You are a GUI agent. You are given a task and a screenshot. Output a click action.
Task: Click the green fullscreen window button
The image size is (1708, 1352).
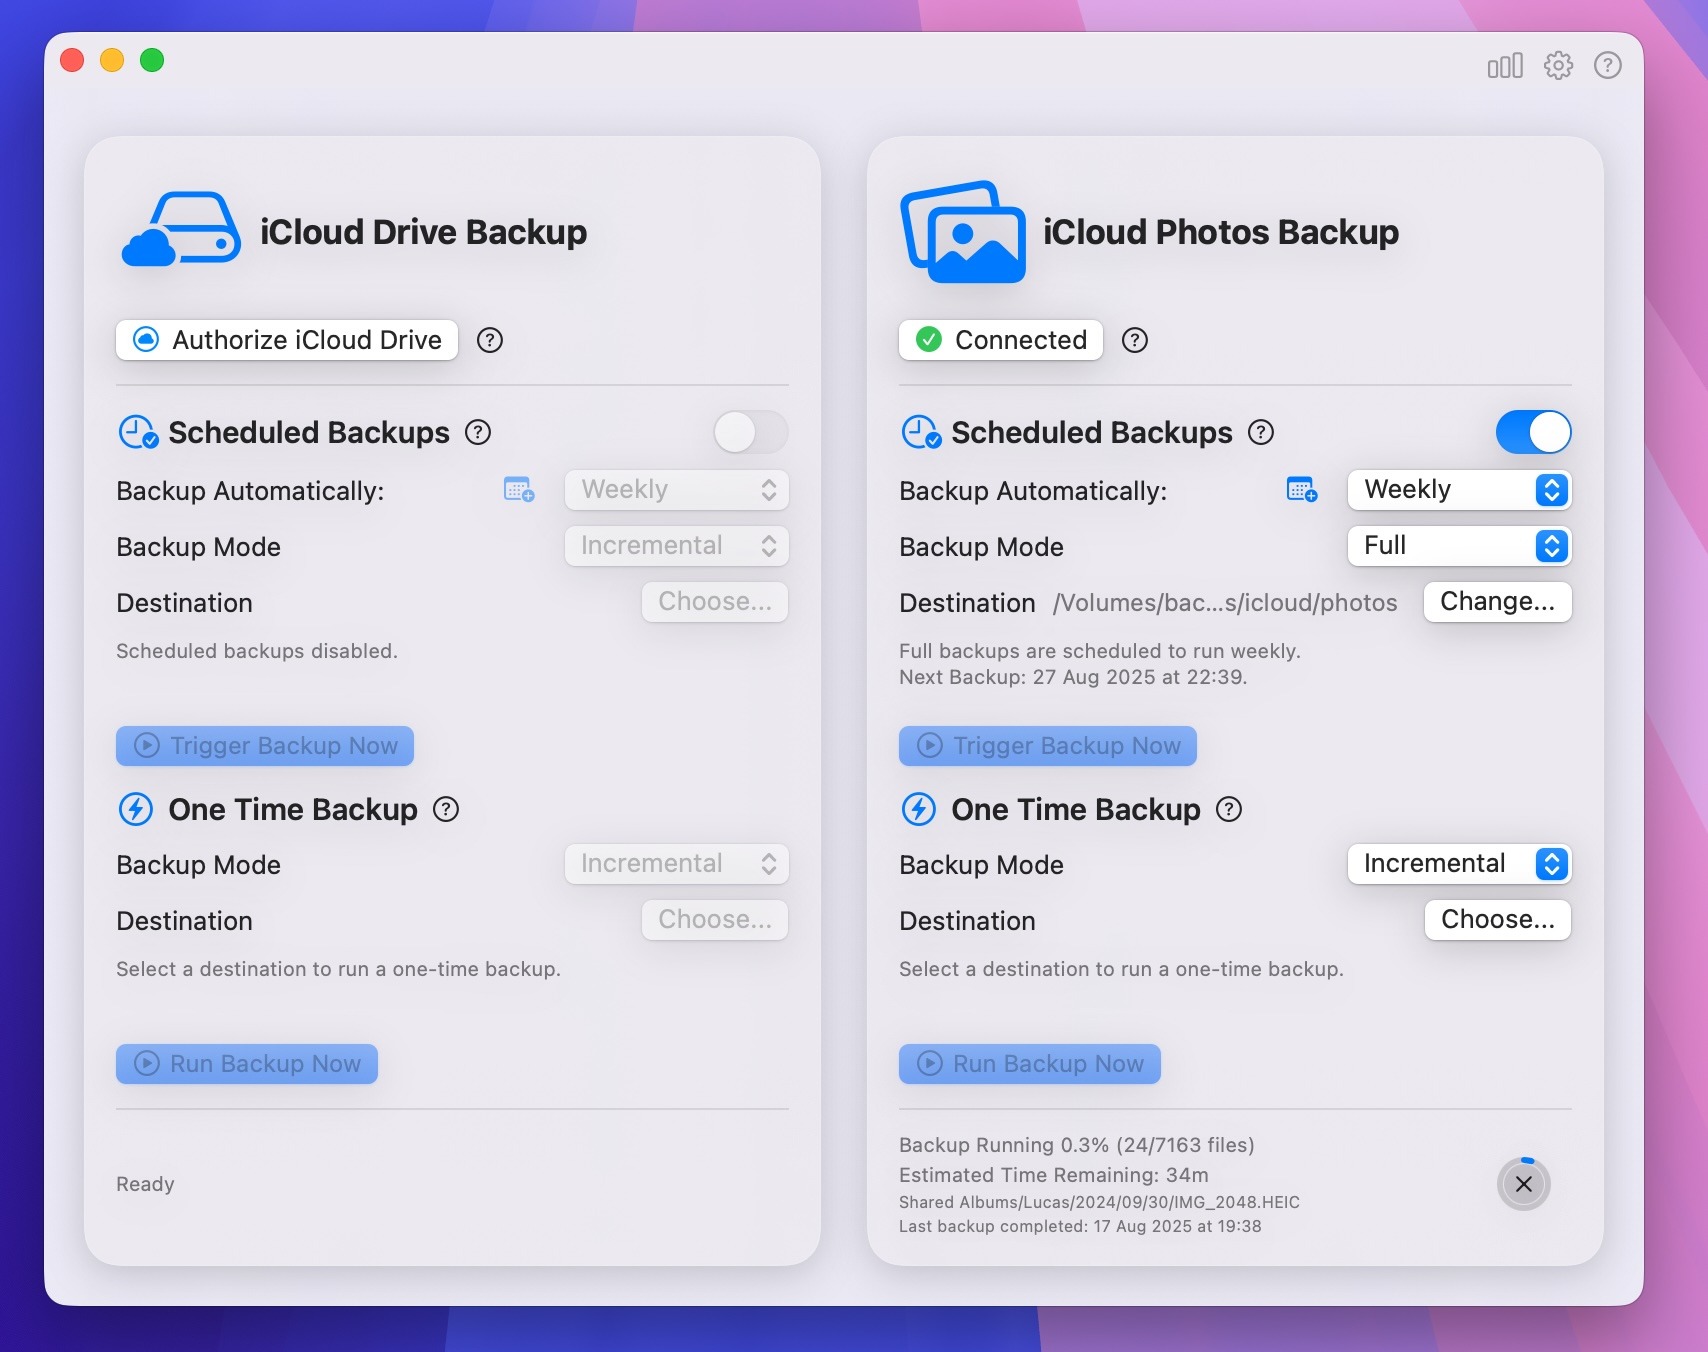[x=152, y=61]
